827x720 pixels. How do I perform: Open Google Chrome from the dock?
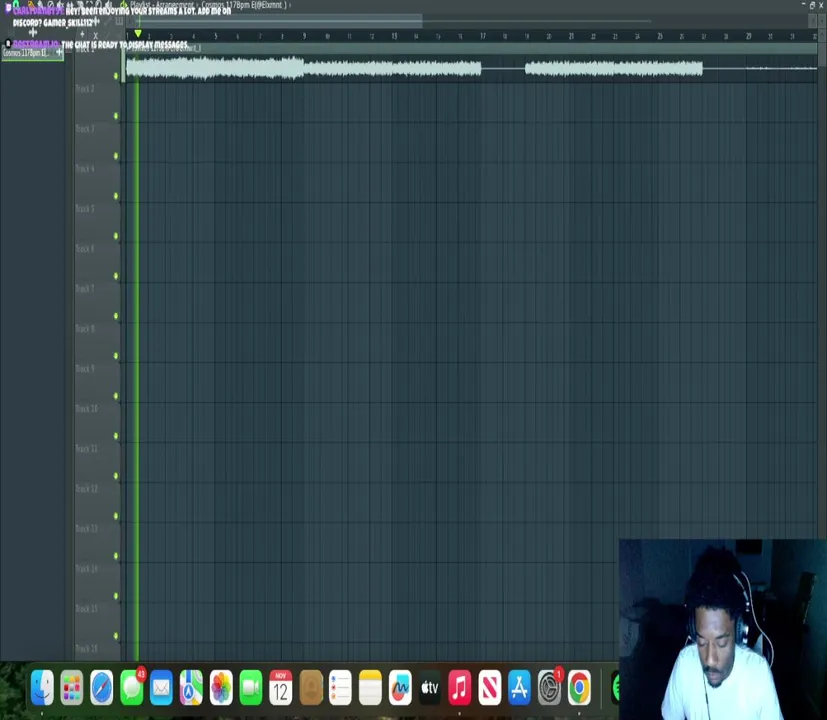pos(579,688)
